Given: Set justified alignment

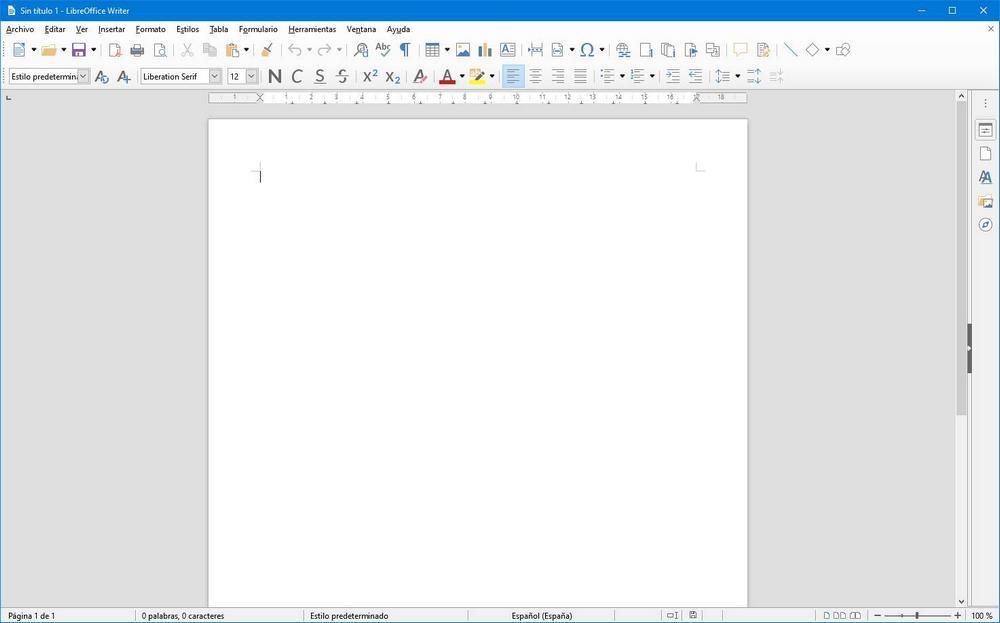Looking at the screenshot, I should (x=580, y=77).
